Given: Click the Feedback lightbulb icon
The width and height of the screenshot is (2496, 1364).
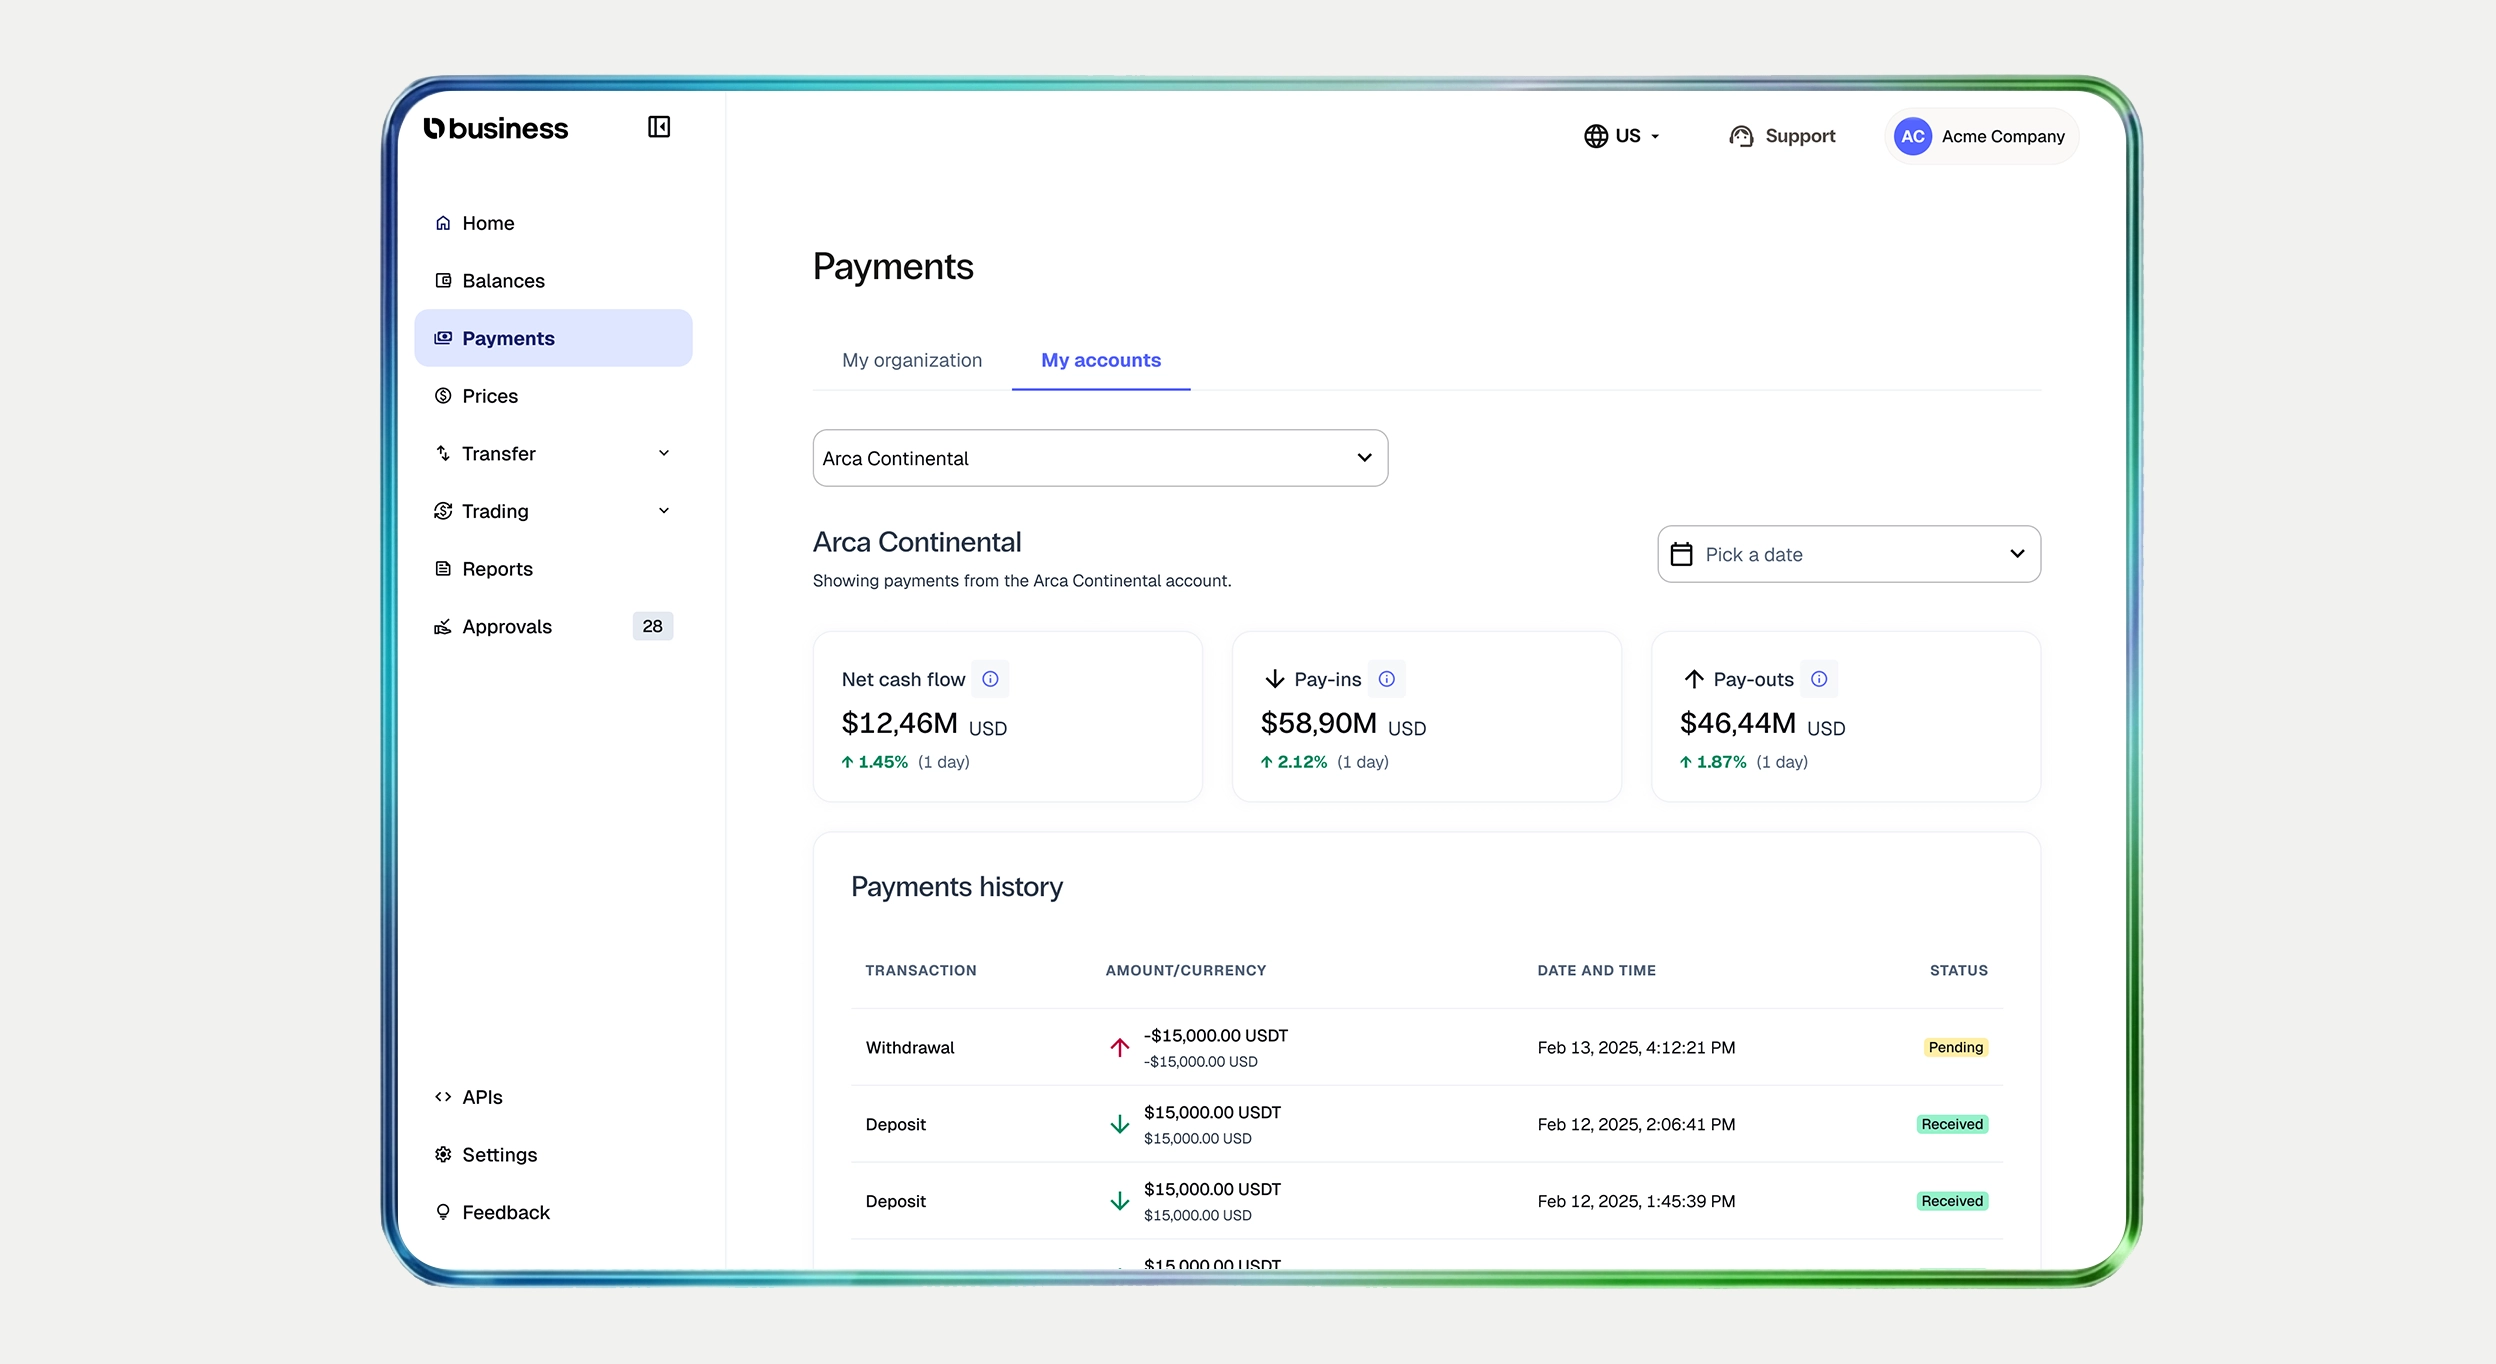Looking at the screenshot, I should click(x=443, y=1212).
